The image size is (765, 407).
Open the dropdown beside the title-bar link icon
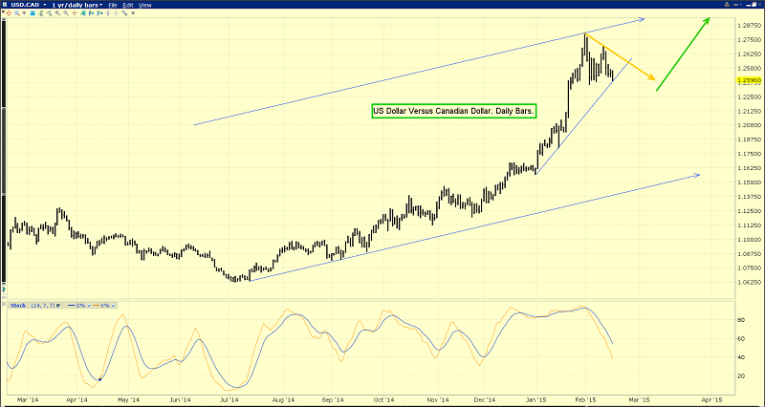point(741,4)
